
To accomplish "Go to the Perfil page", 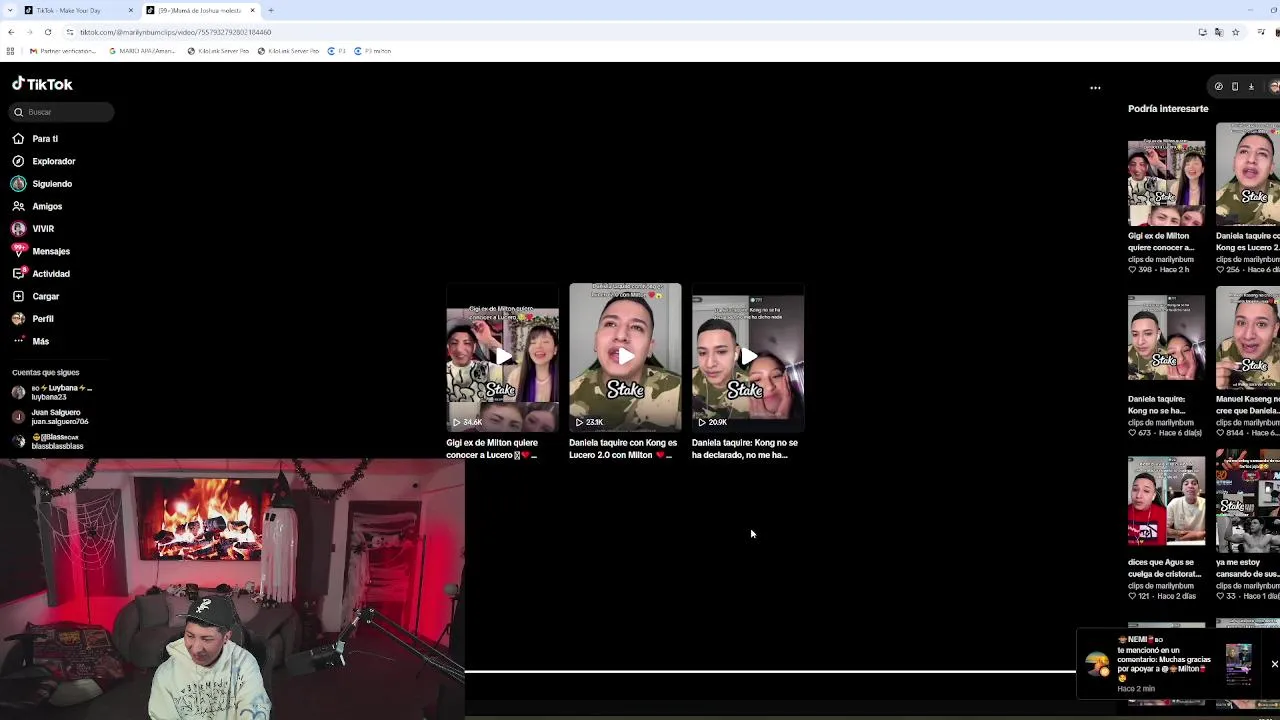I will coord(43,319).
